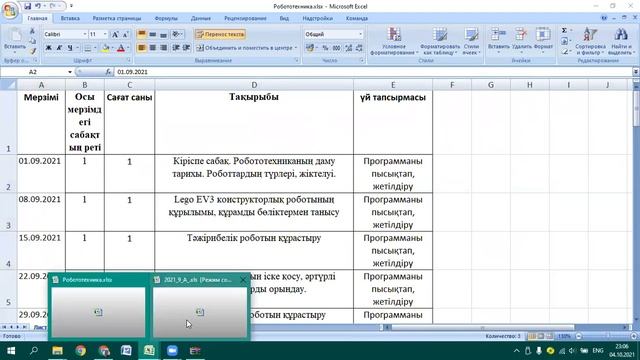Cut selection with scissors icon
Screen dimensions: 640x360
coord(33,31)
